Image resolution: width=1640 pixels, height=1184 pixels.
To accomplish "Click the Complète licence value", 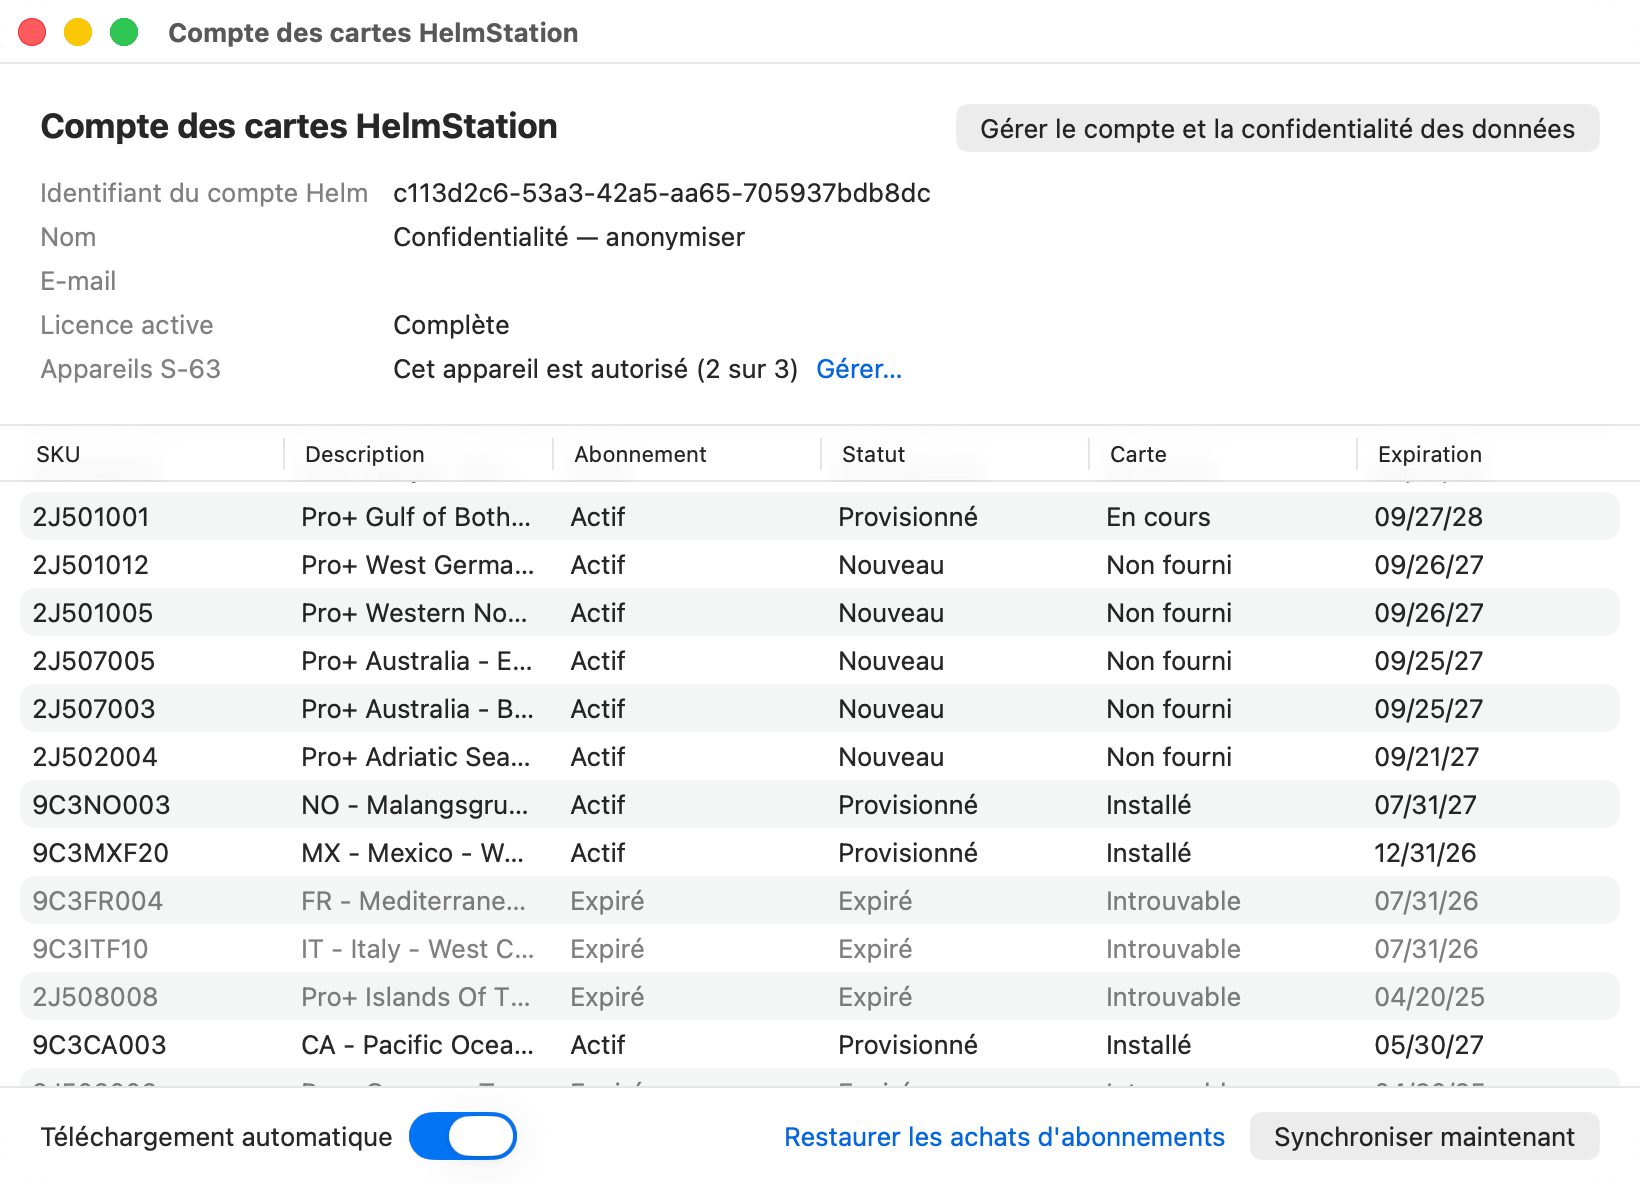I will pos(451,325).
